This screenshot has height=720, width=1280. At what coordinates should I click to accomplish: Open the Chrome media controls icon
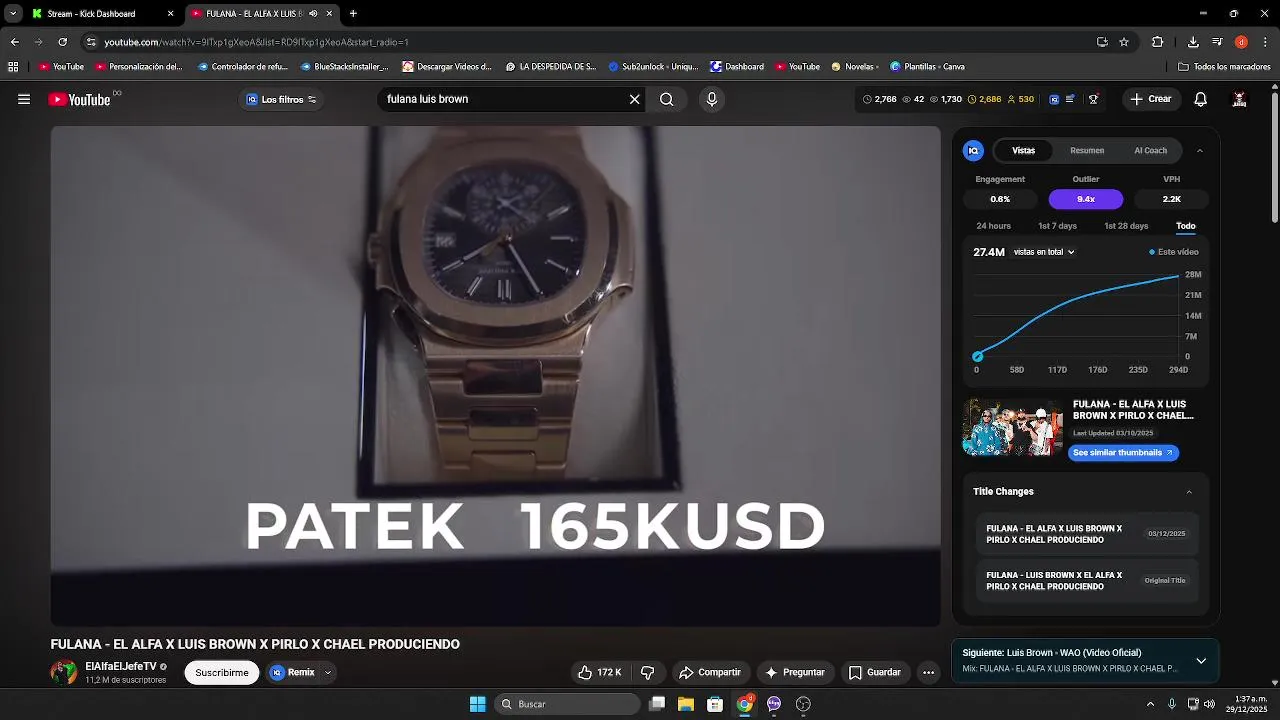pos(1217,42)
